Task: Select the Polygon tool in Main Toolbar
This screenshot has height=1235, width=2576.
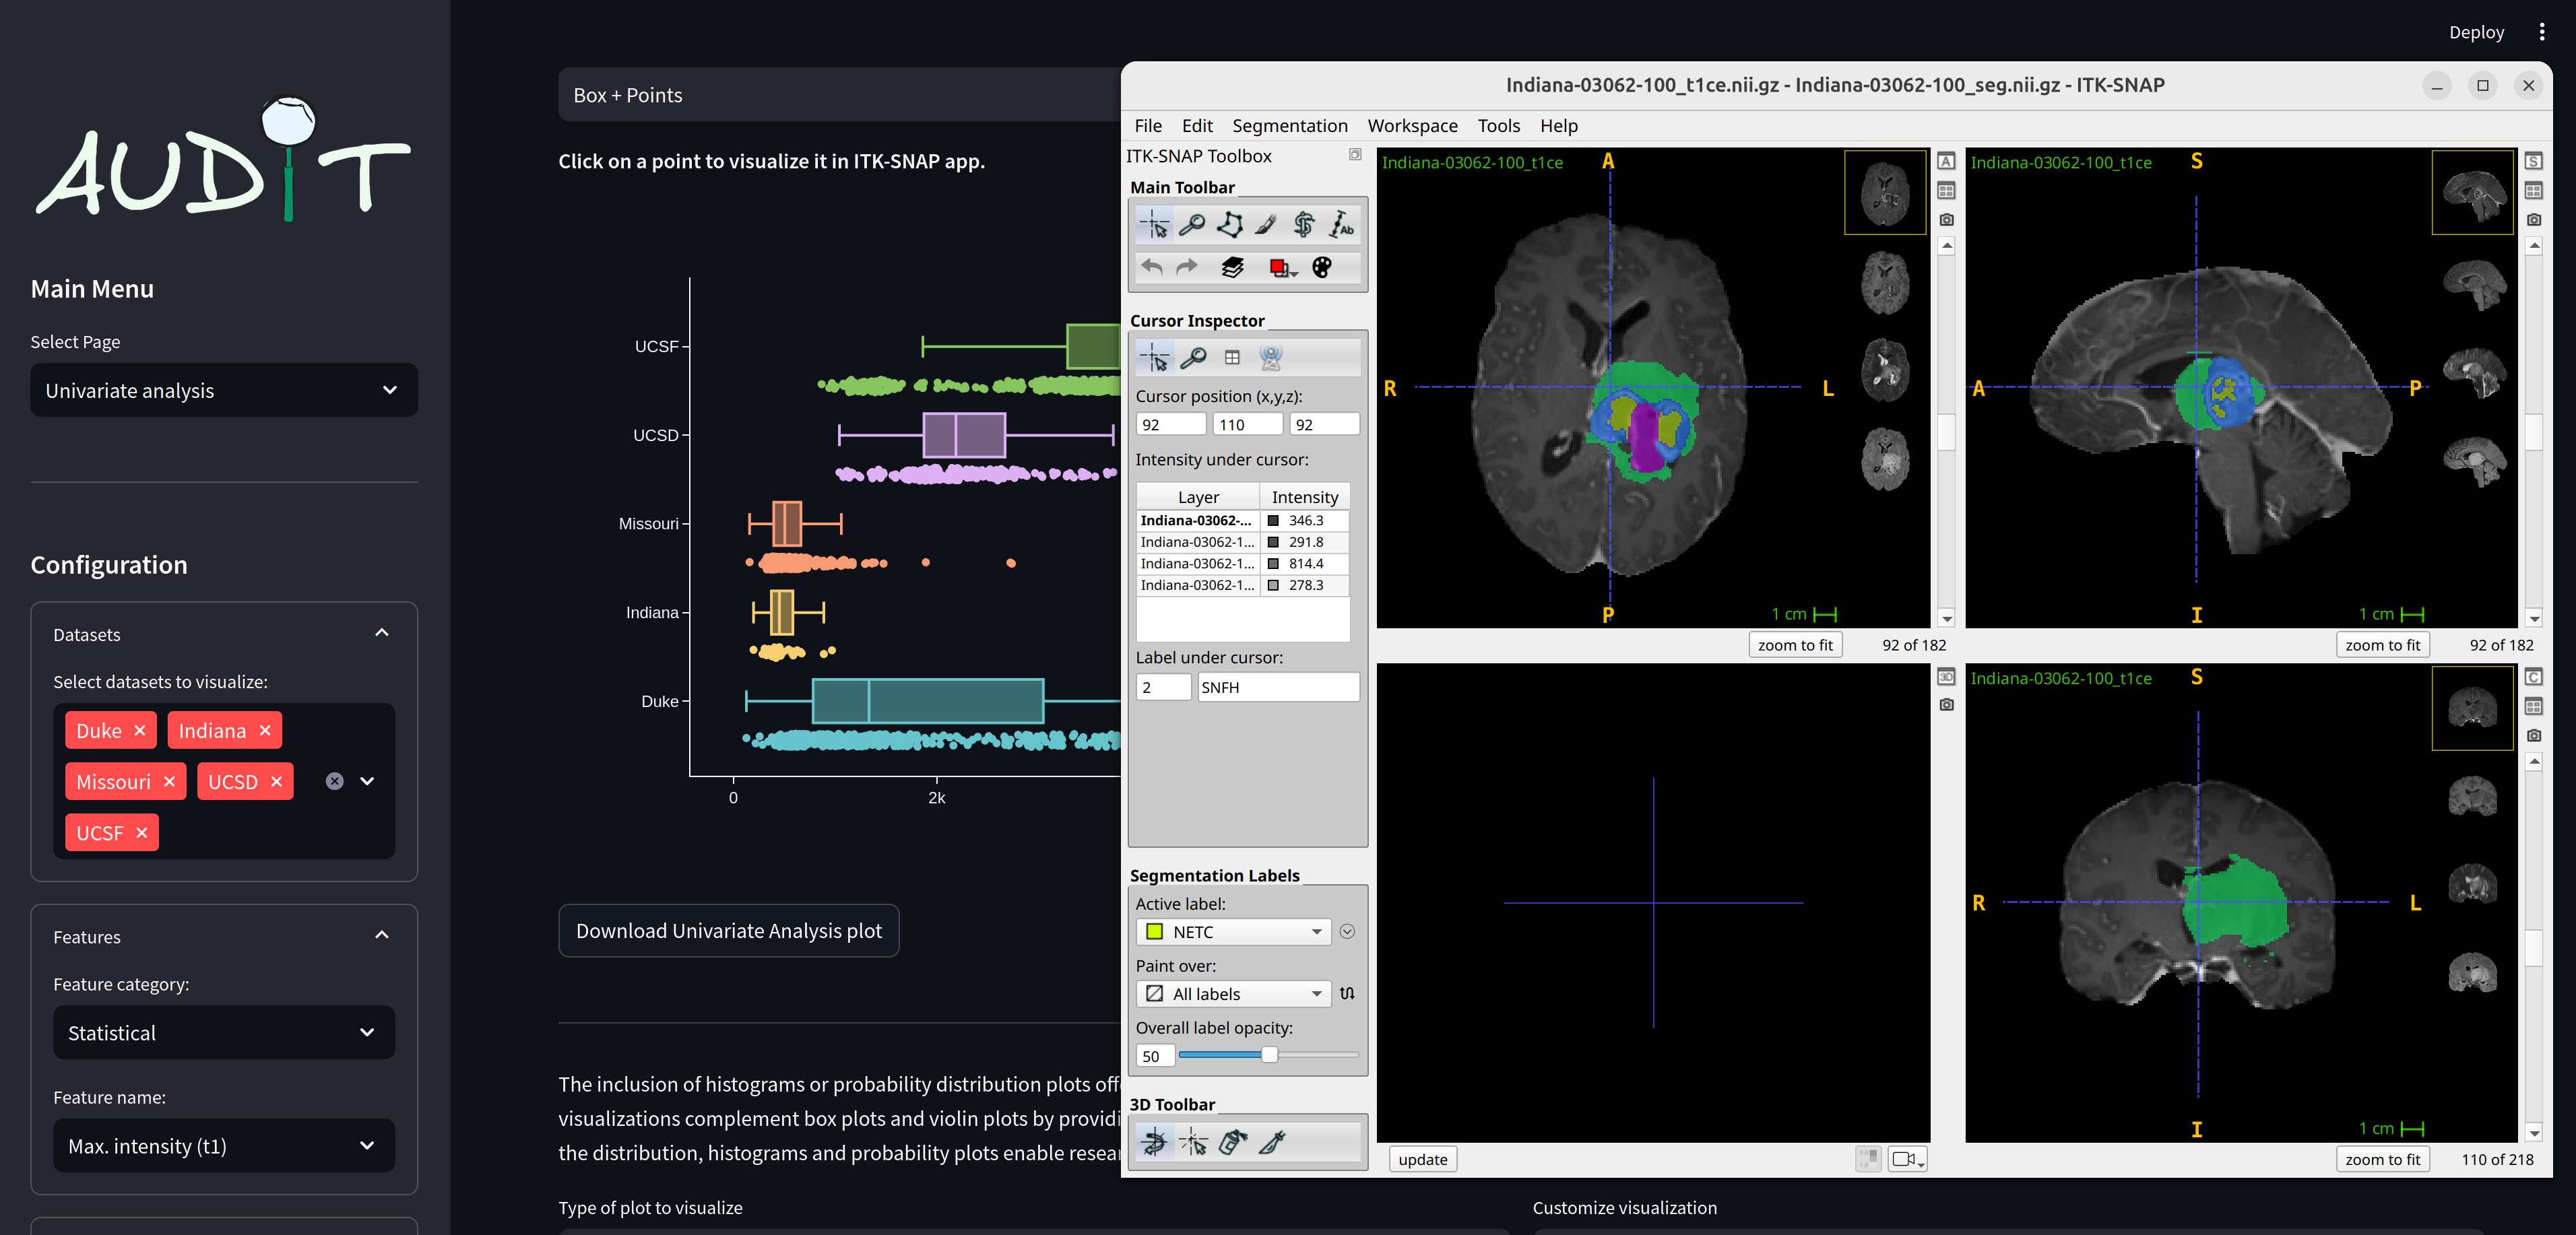Action: point(1229,225)
